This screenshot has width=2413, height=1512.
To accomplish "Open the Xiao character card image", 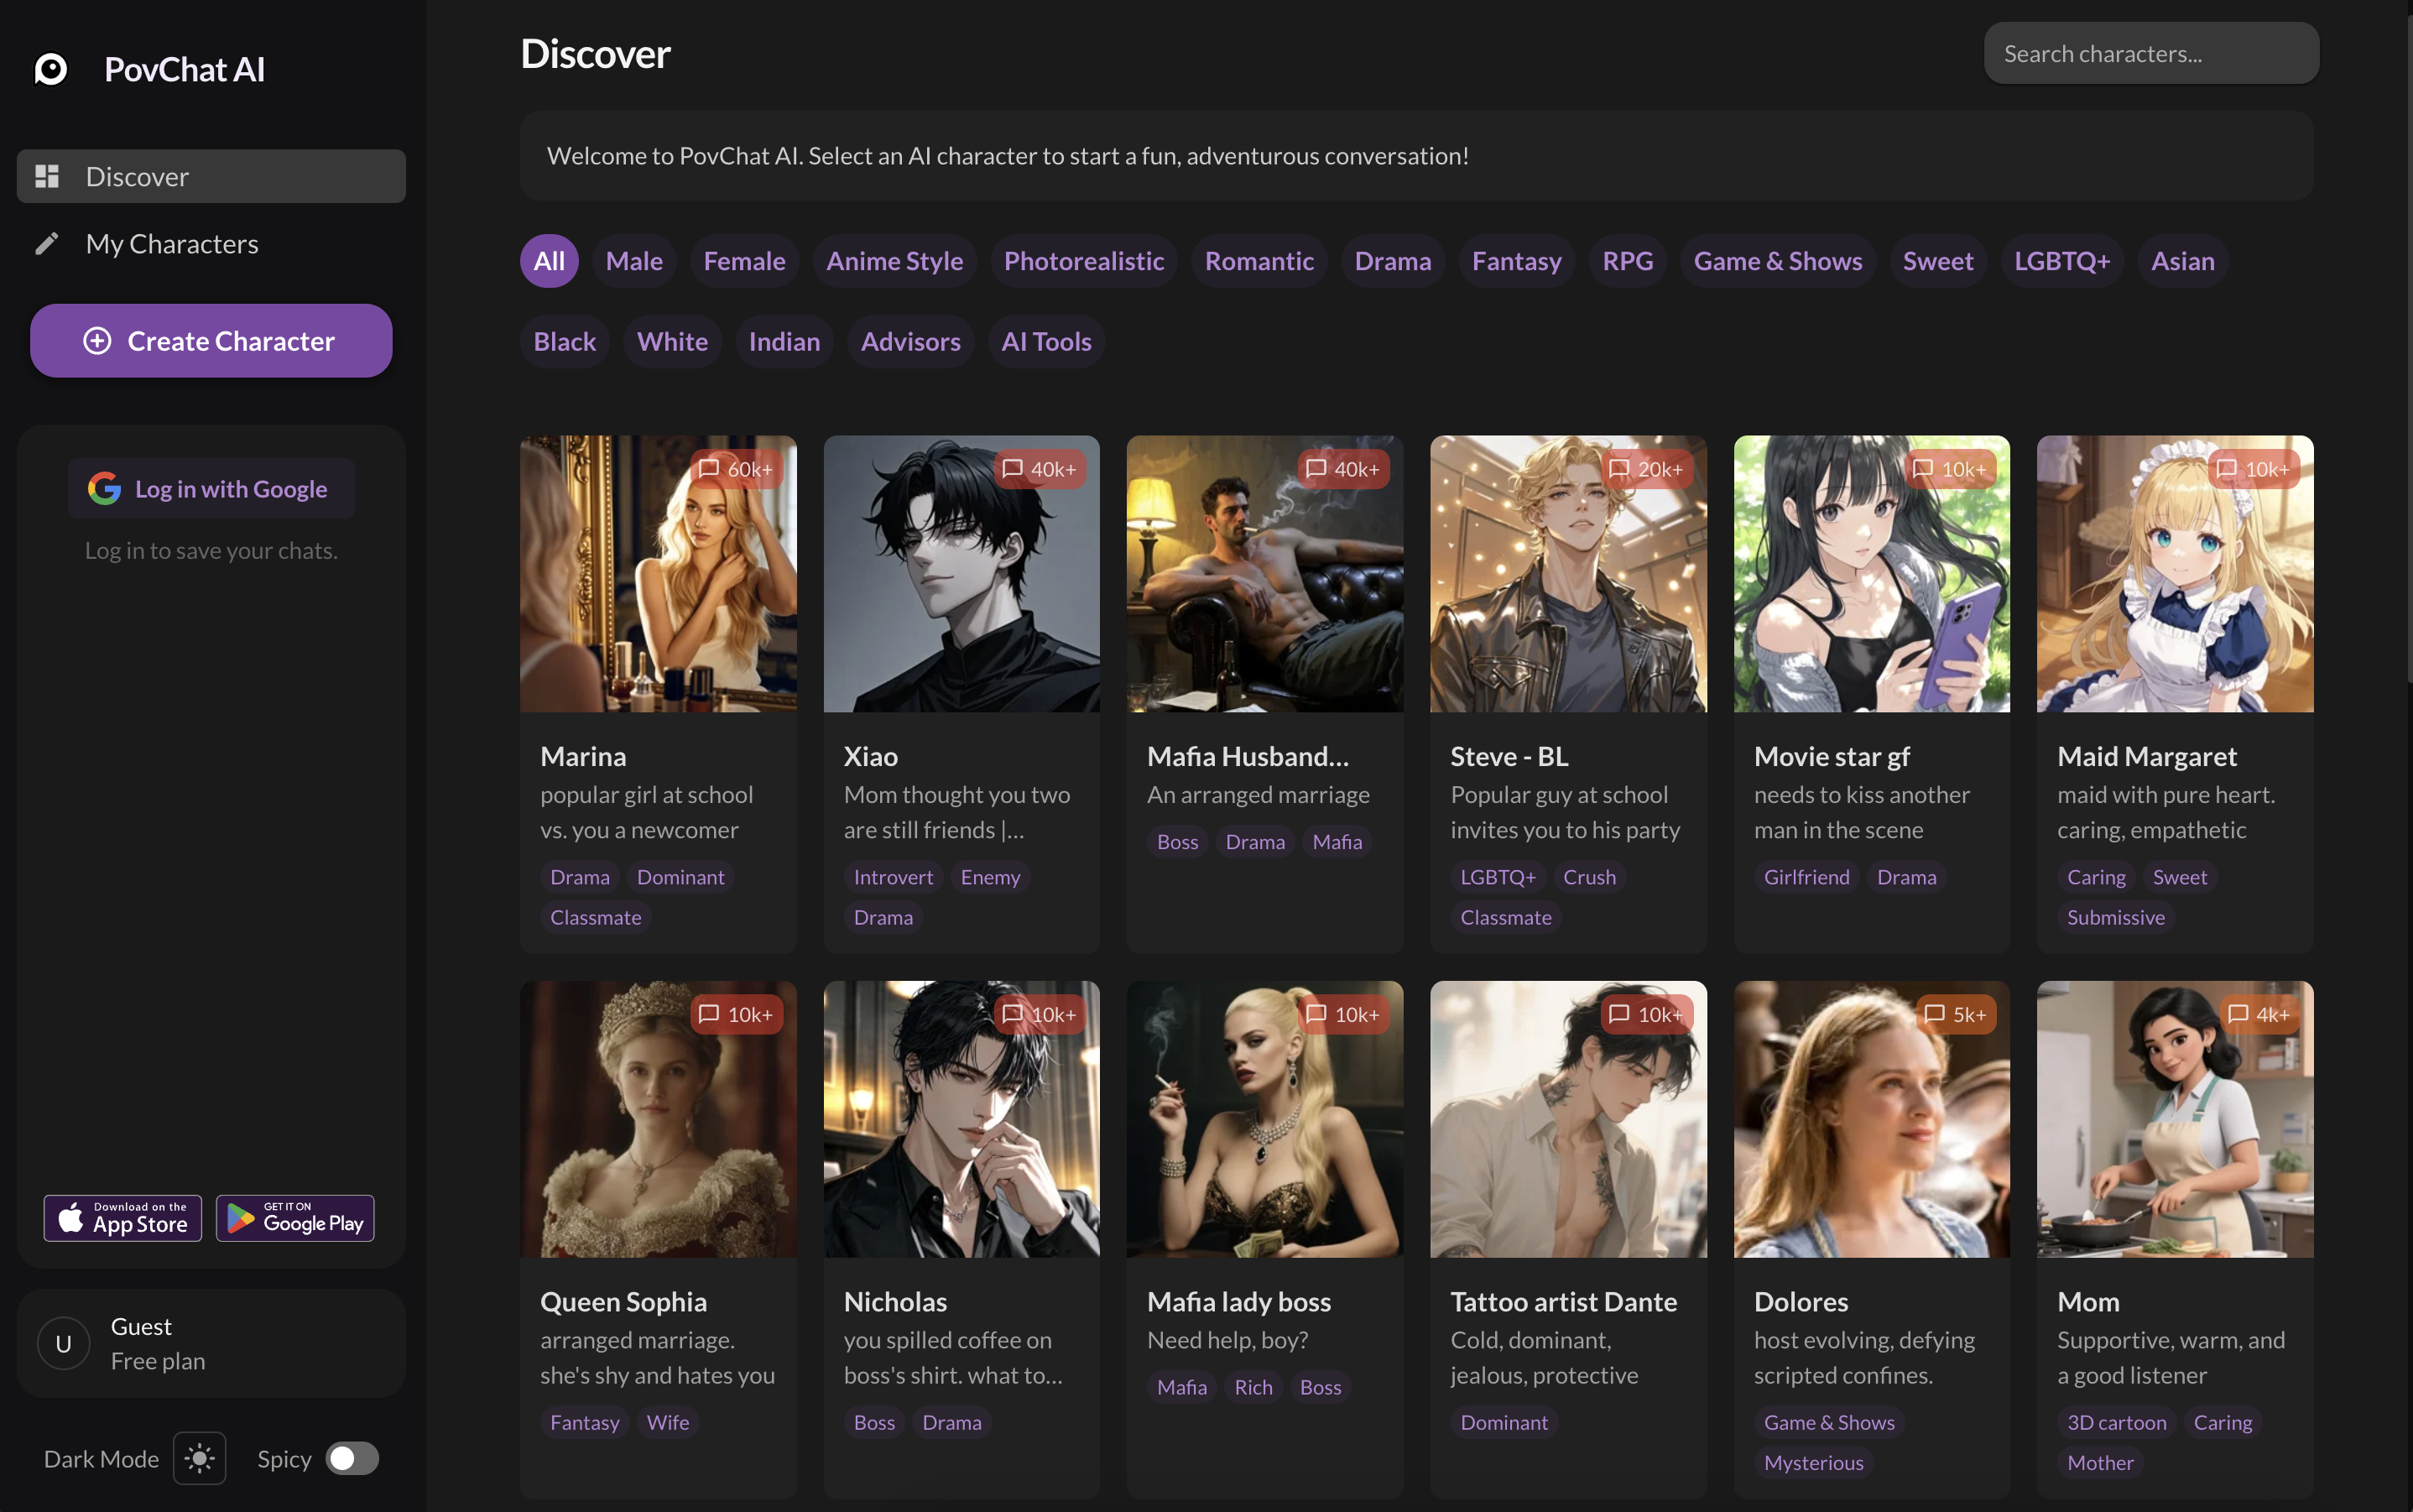I will pos(961,574).
